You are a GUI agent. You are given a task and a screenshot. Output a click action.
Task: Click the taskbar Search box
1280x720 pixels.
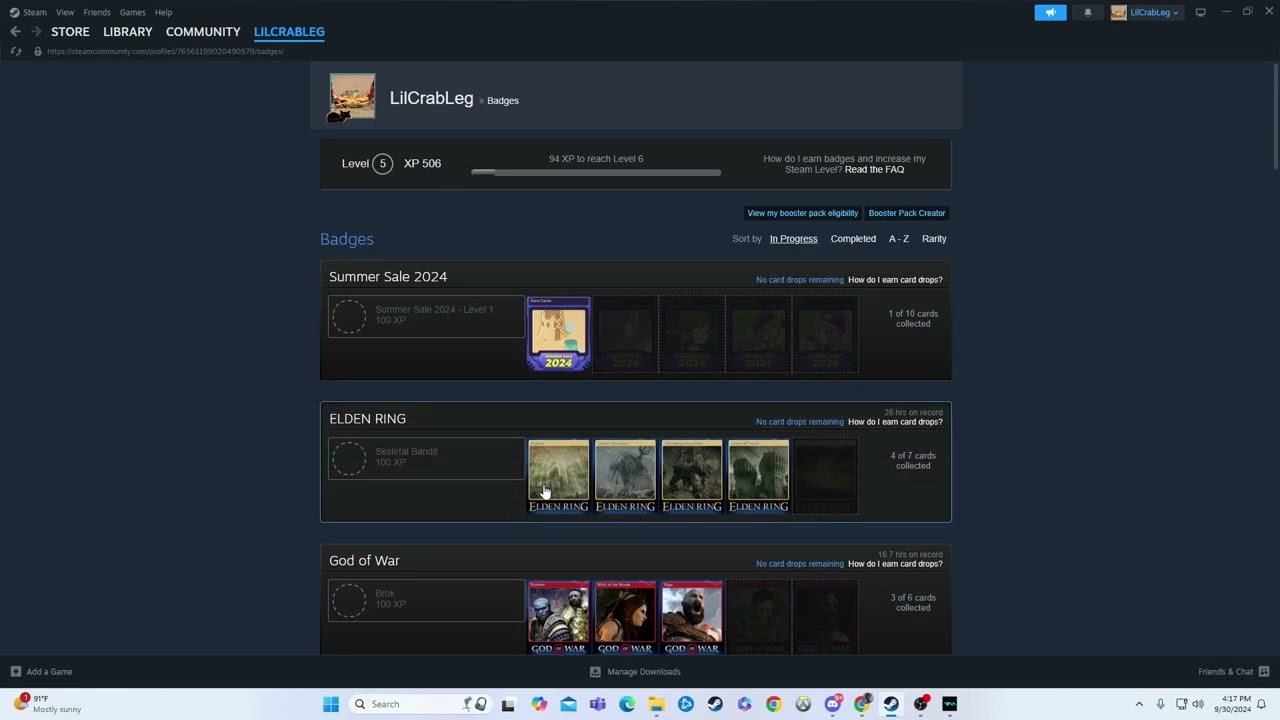point(420,704)
